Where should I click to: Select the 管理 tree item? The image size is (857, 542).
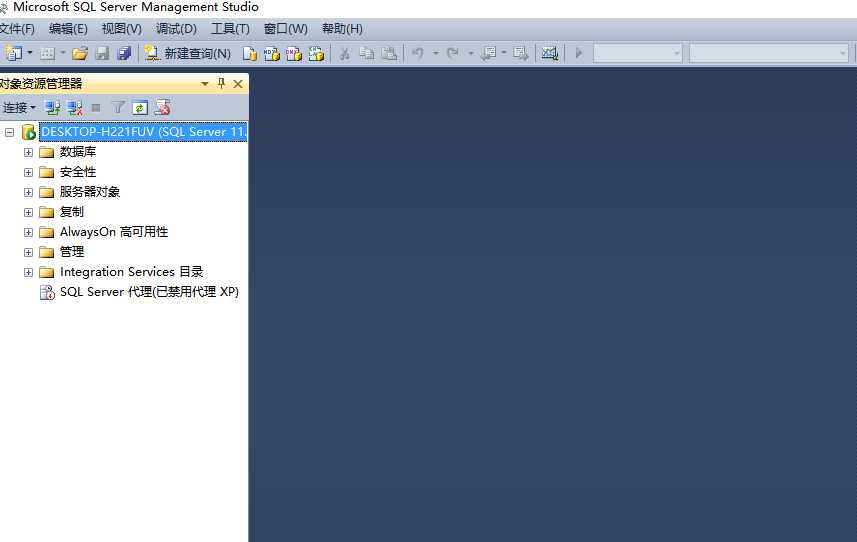(x=72, y=251)
